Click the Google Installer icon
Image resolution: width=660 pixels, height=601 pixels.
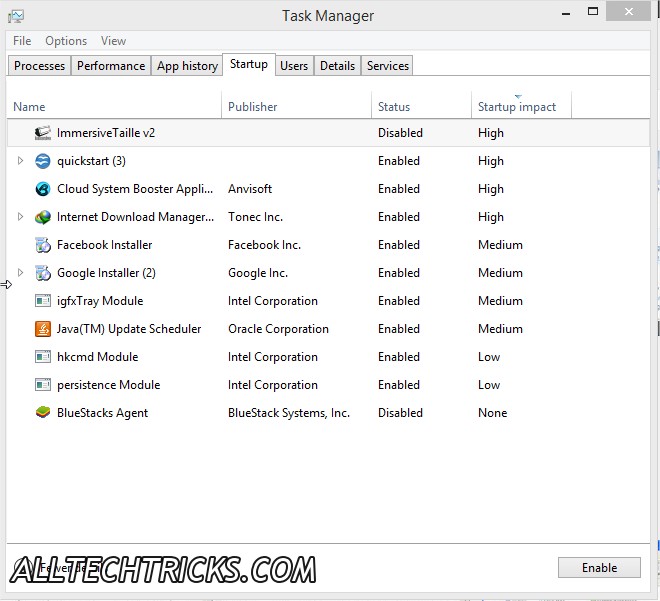click(x=43, y=273)
